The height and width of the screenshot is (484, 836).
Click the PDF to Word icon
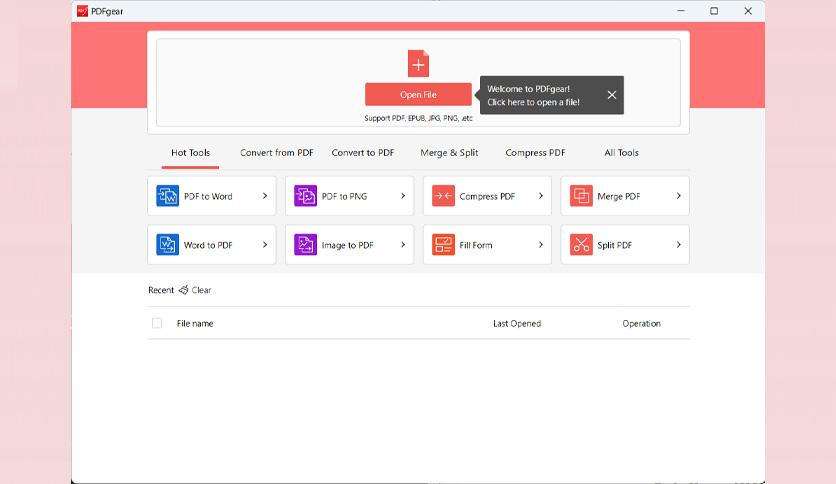click(x=167, y=196)
